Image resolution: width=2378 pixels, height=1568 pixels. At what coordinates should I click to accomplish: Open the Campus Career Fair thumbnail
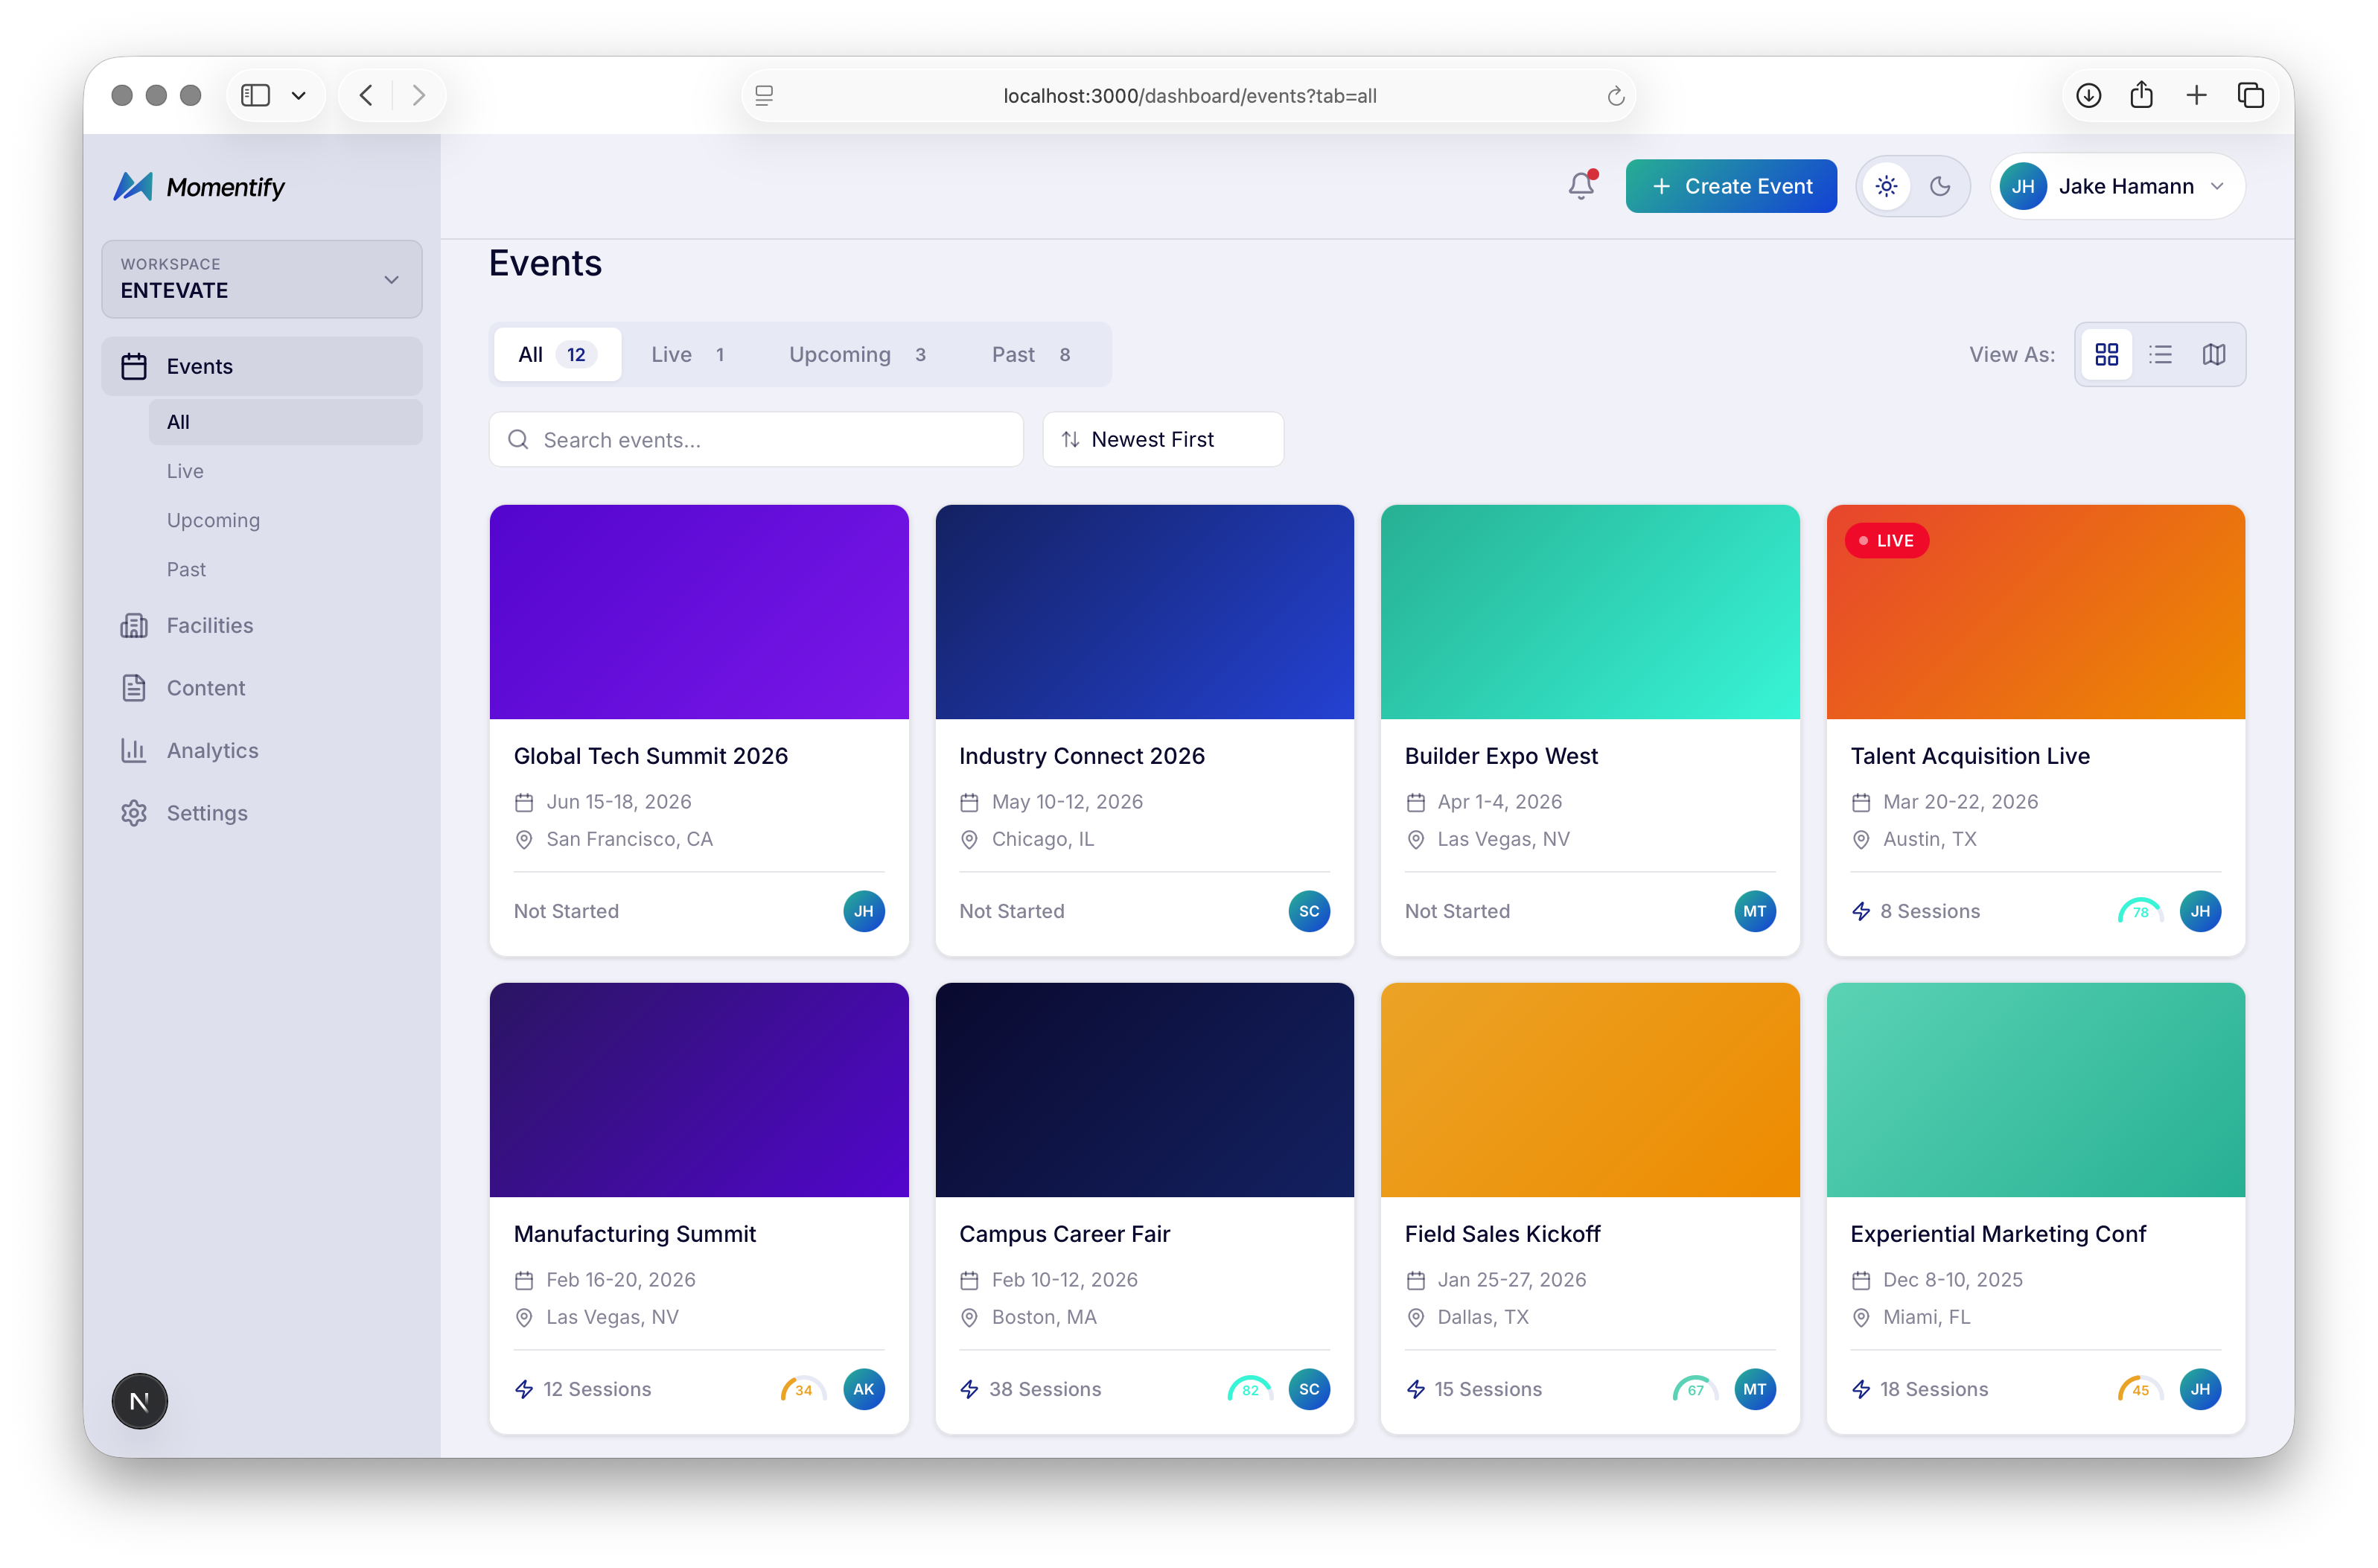[x=1144, y=1090]
